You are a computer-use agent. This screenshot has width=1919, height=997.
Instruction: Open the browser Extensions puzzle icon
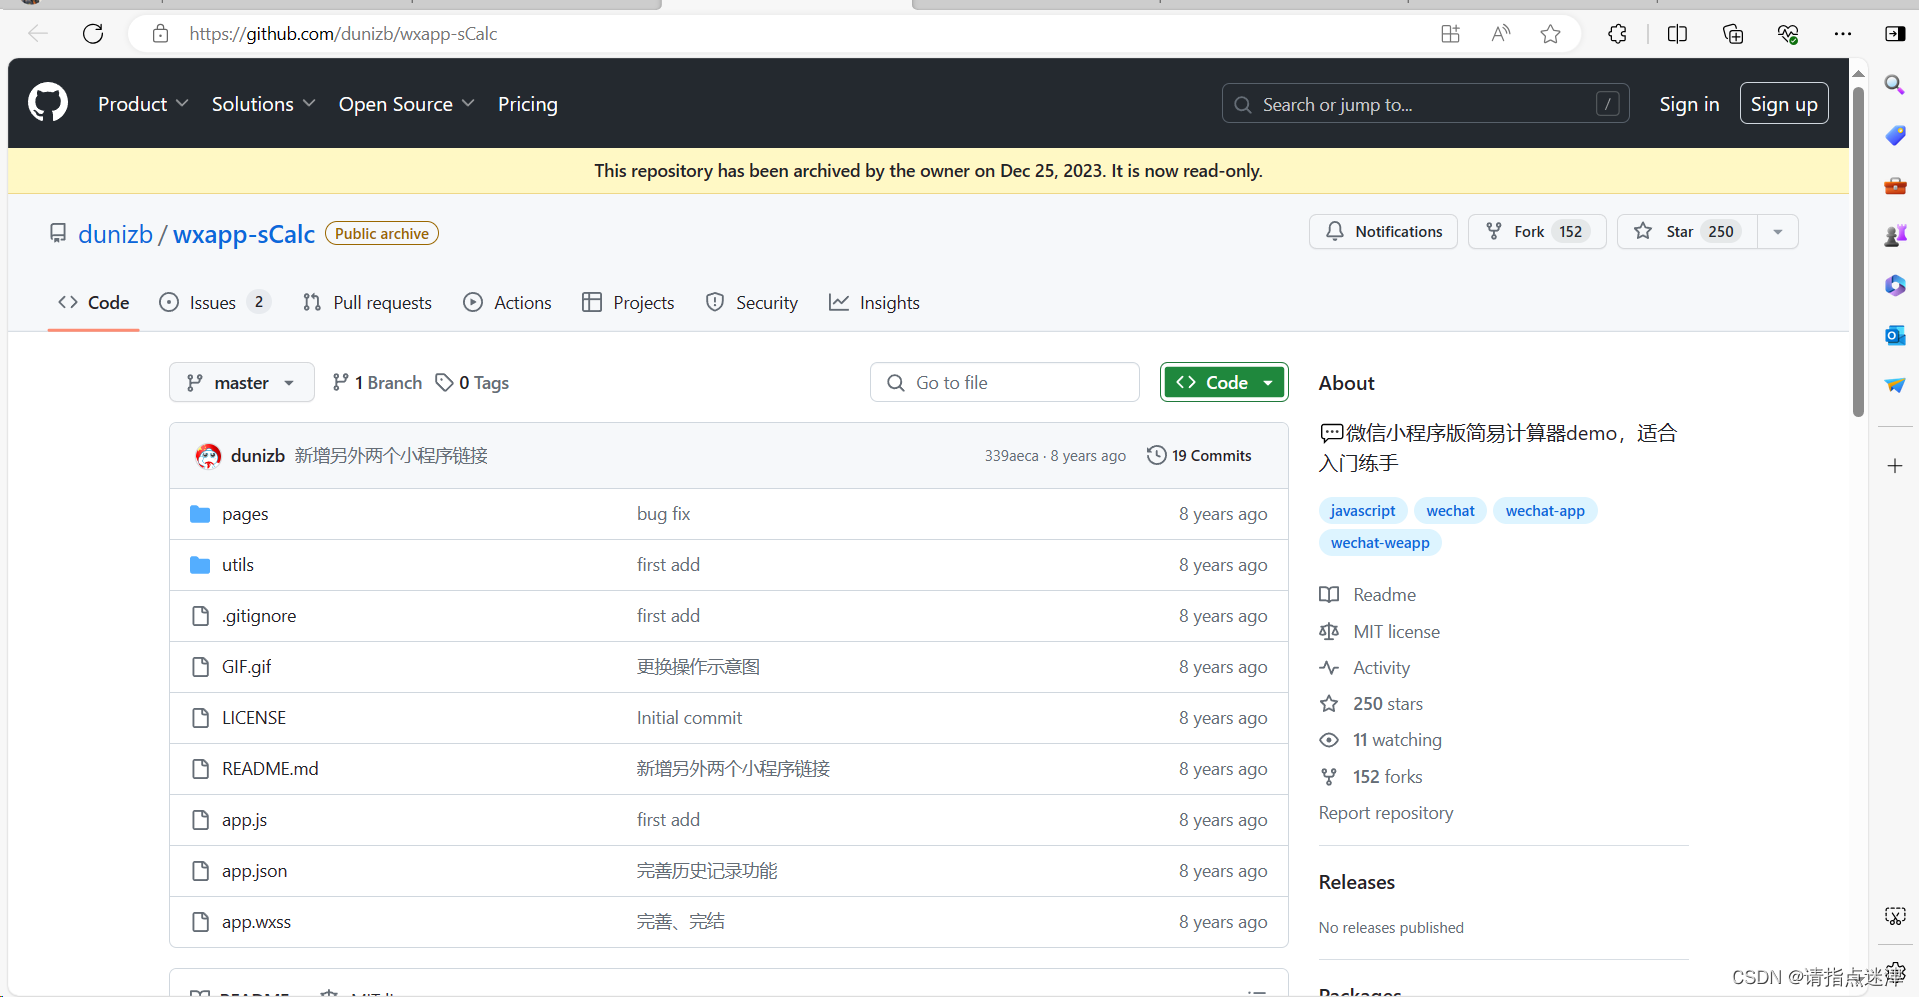[1617, 34]
